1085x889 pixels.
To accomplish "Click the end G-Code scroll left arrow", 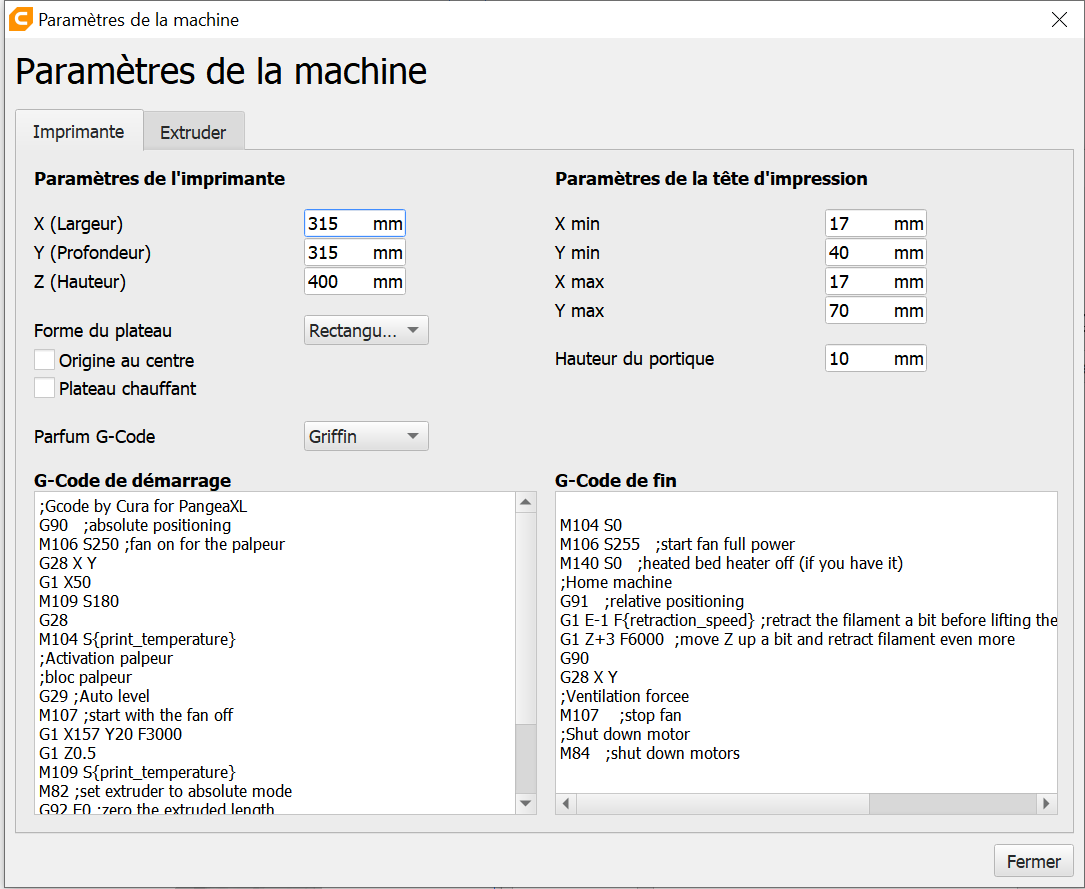I will point(566,803).
